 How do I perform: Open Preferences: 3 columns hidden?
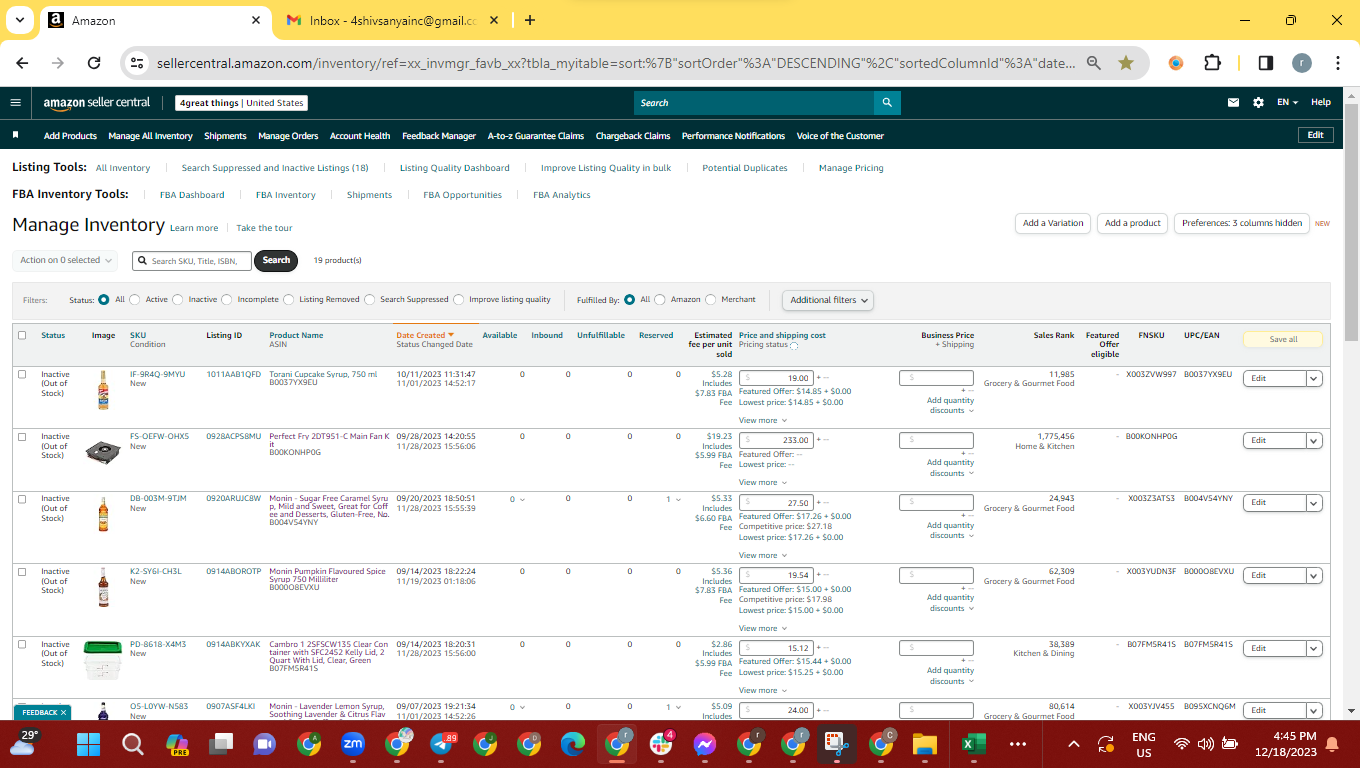pos(1242,223)
